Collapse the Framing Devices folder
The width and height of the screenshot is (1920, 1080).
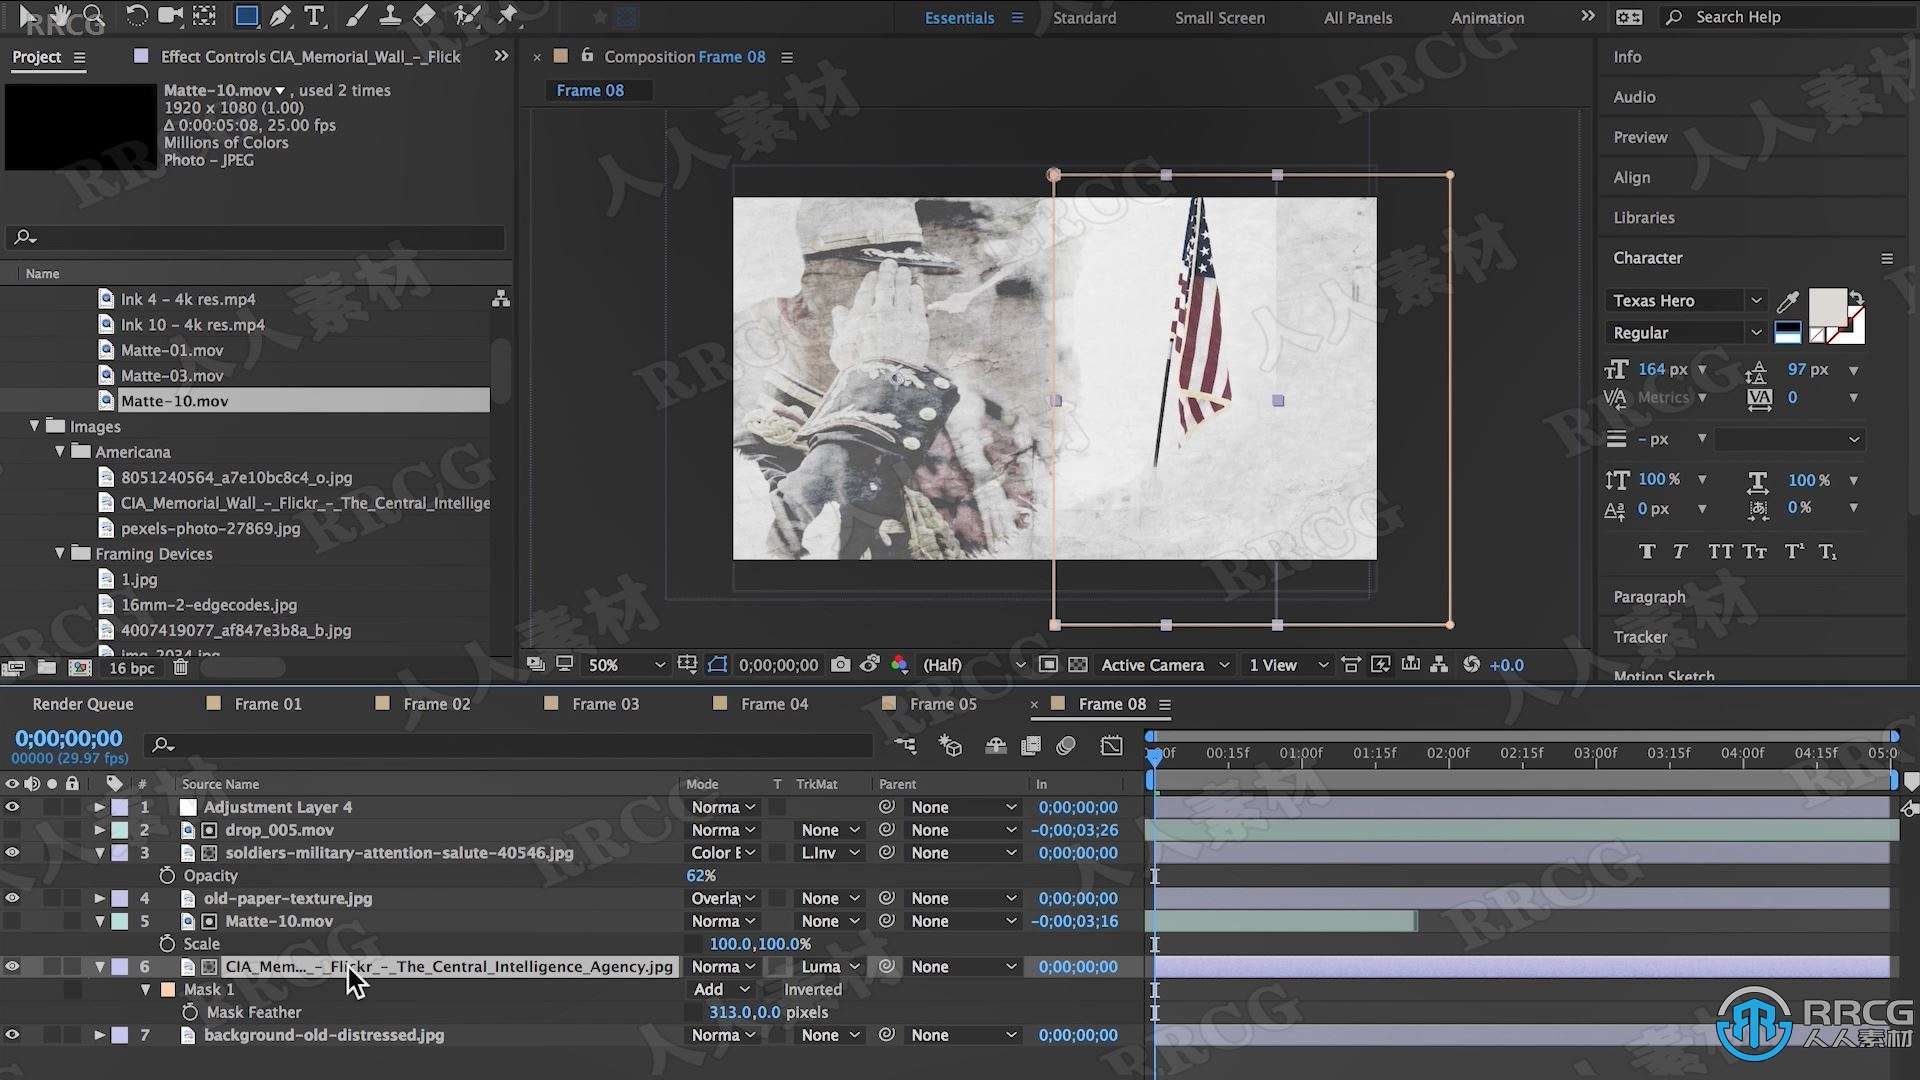59,553
